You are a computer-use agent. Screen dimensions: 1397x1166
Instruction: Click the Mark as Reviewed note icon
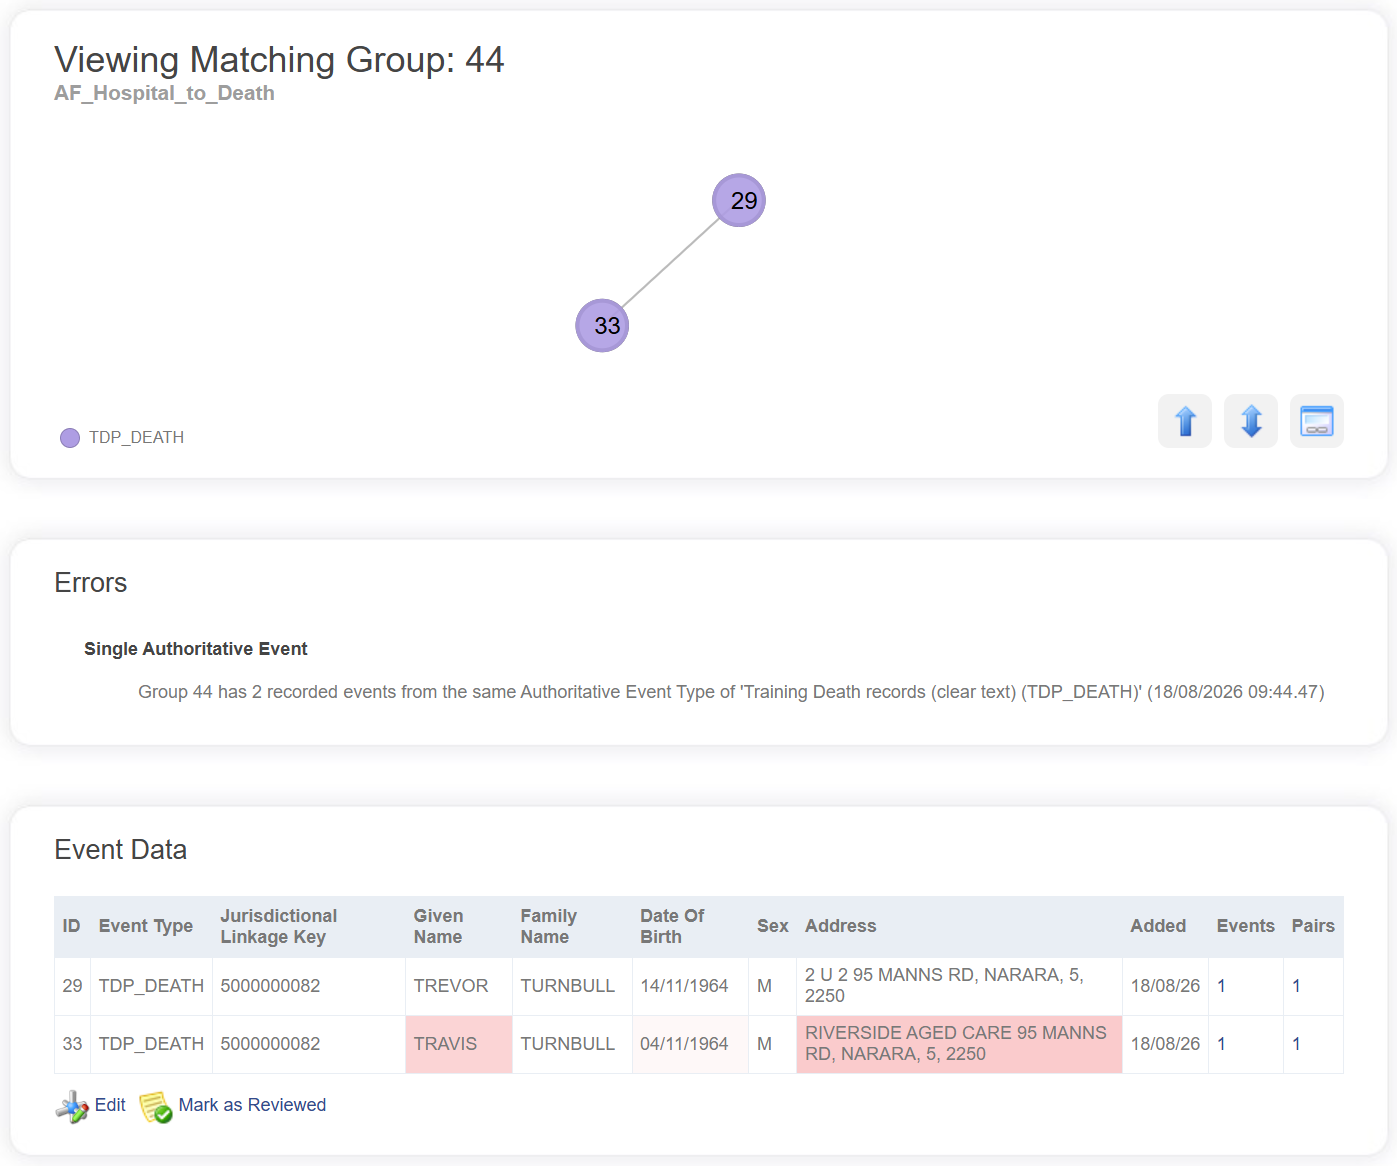point(156,1106)
